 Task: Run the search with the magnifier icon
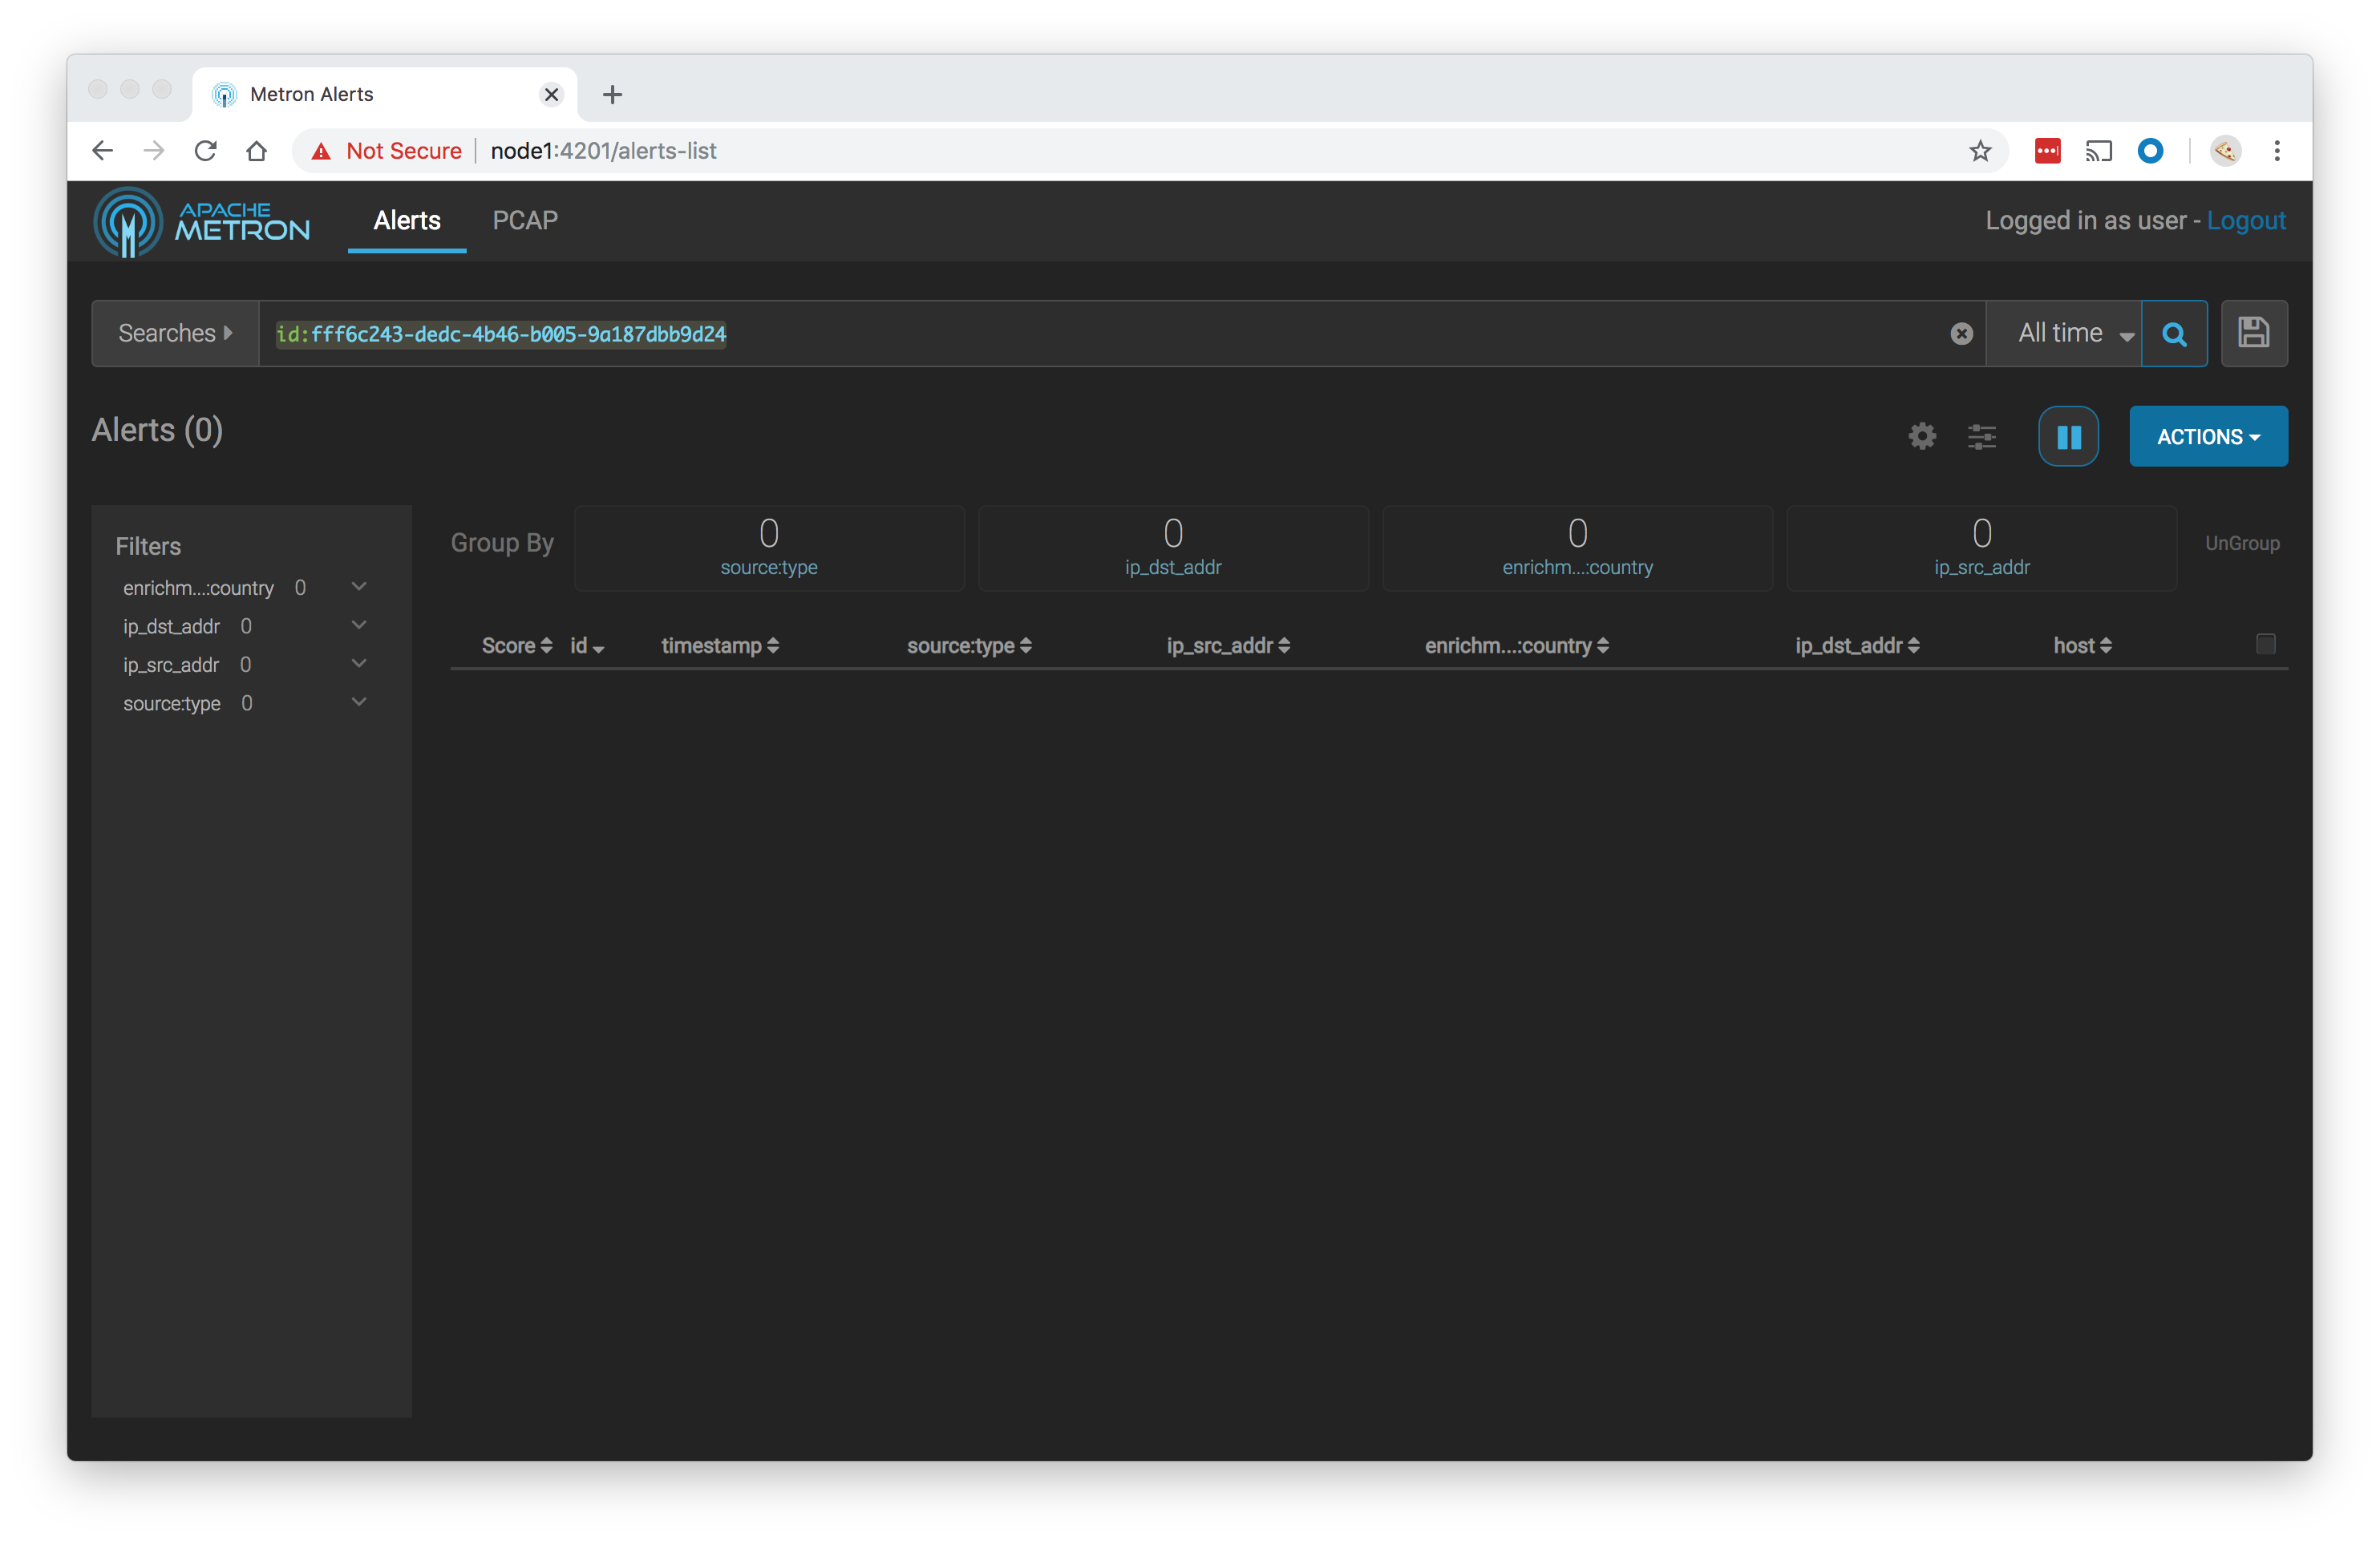[2174, 333]
